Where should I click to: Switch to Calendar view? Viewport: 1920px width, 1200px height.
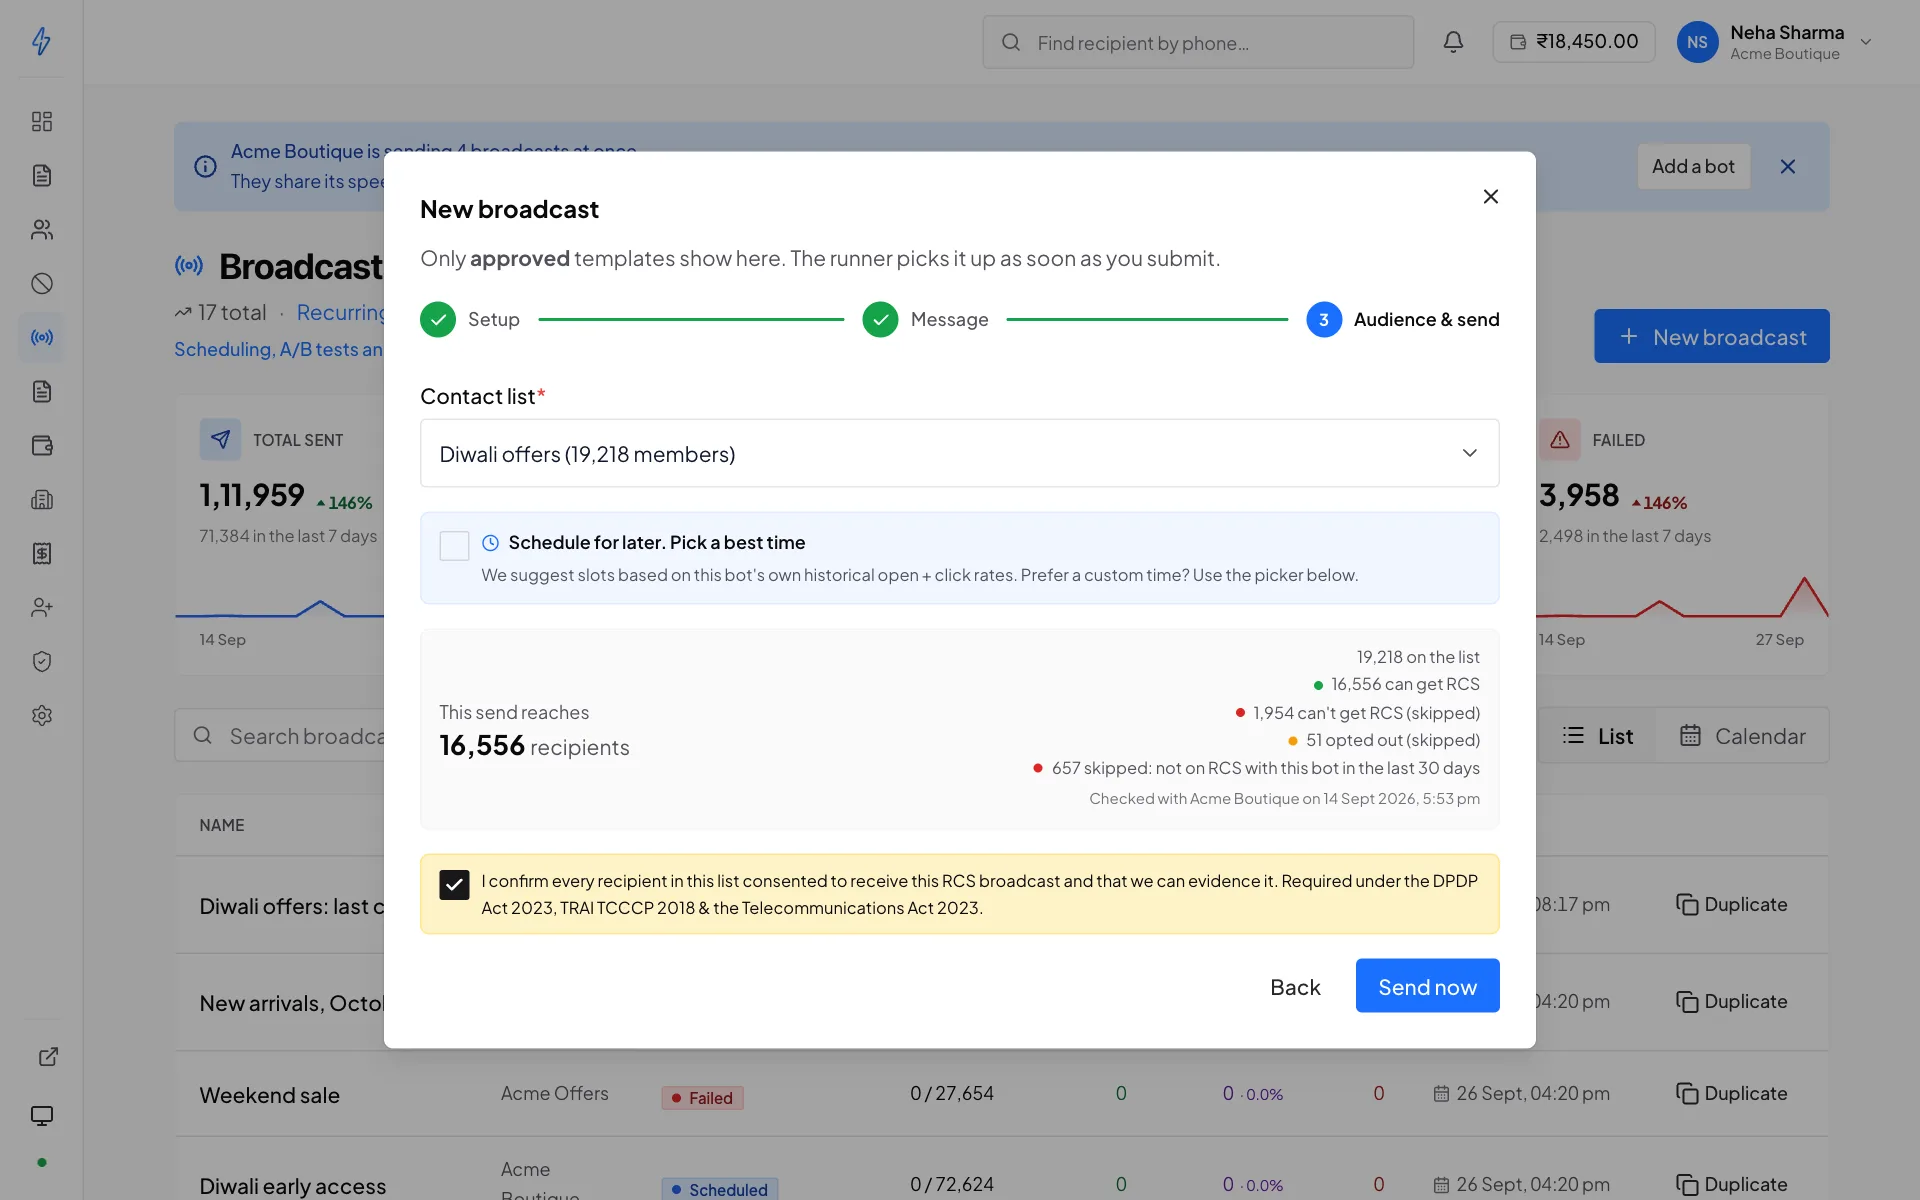tap(1742, 736)
